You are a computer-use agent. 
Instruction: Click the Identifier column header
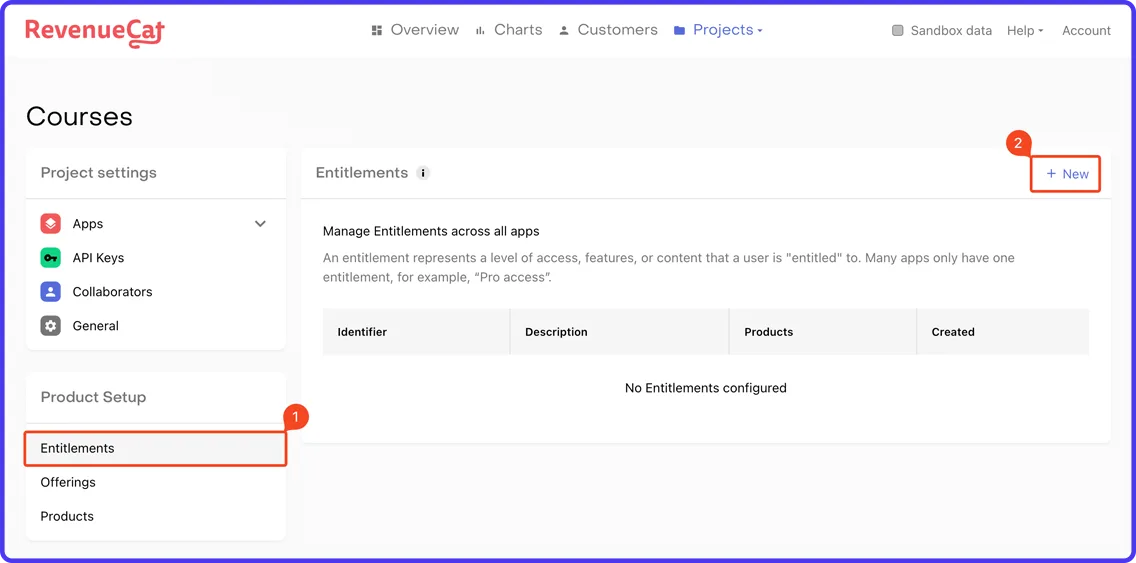[362, 332]
